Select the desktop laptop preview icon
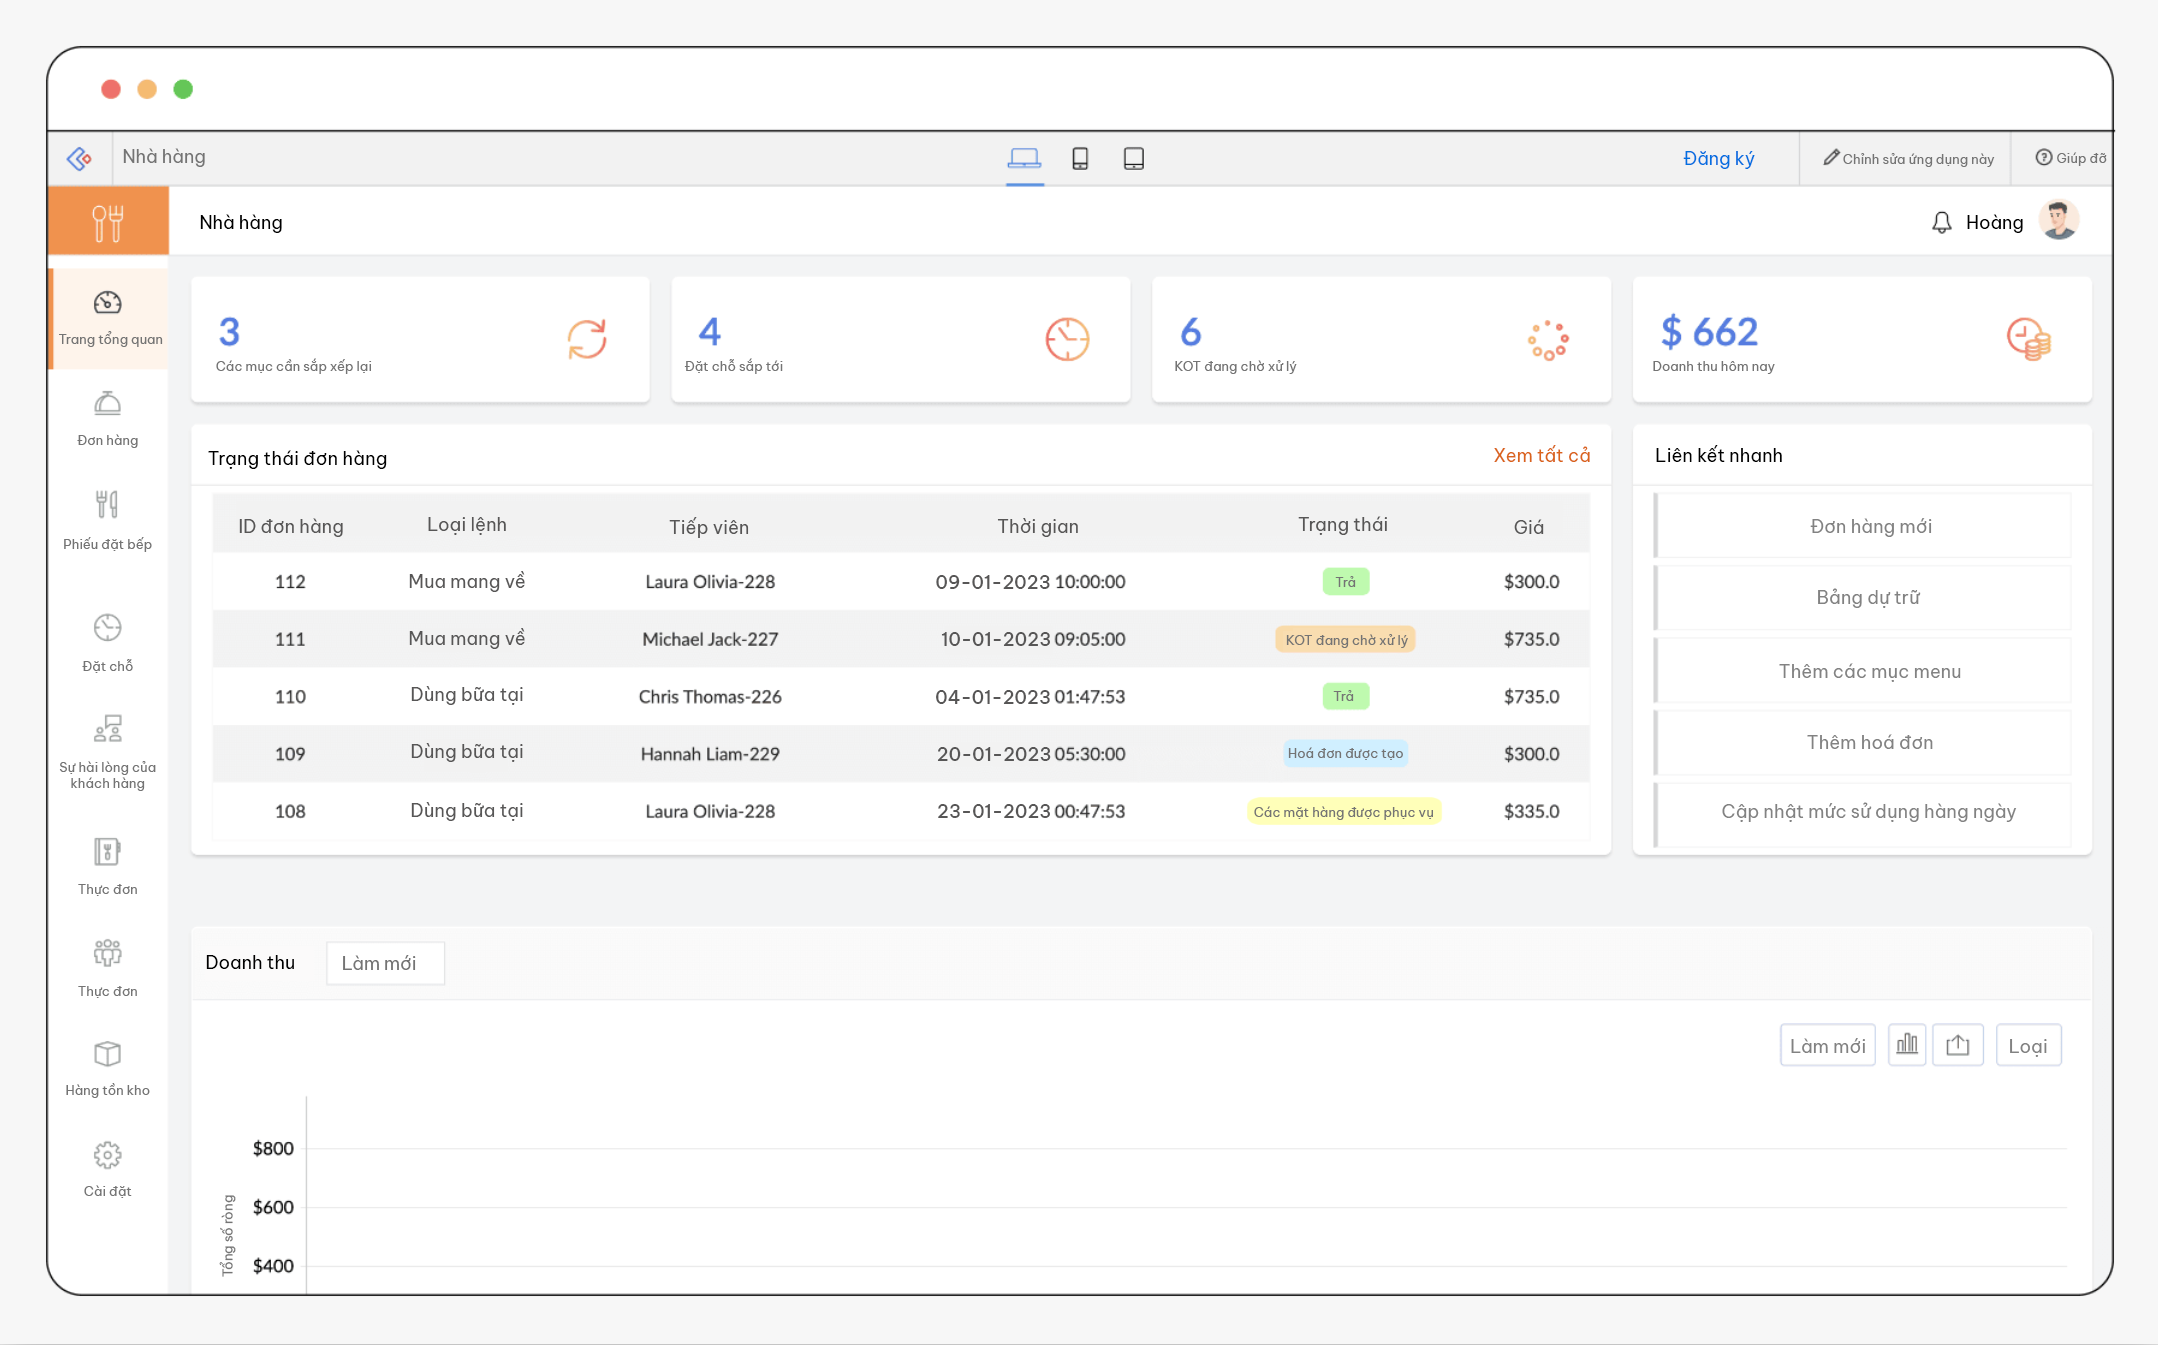This screenshot has height=1345, width=2158. [1024, 158]
